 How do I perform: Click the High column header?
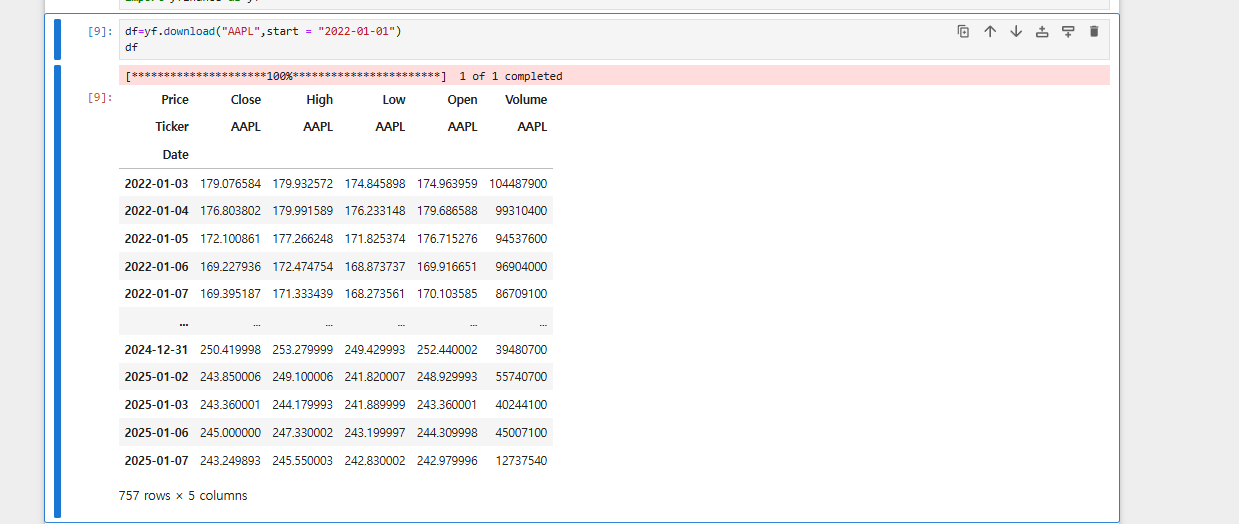320,100
